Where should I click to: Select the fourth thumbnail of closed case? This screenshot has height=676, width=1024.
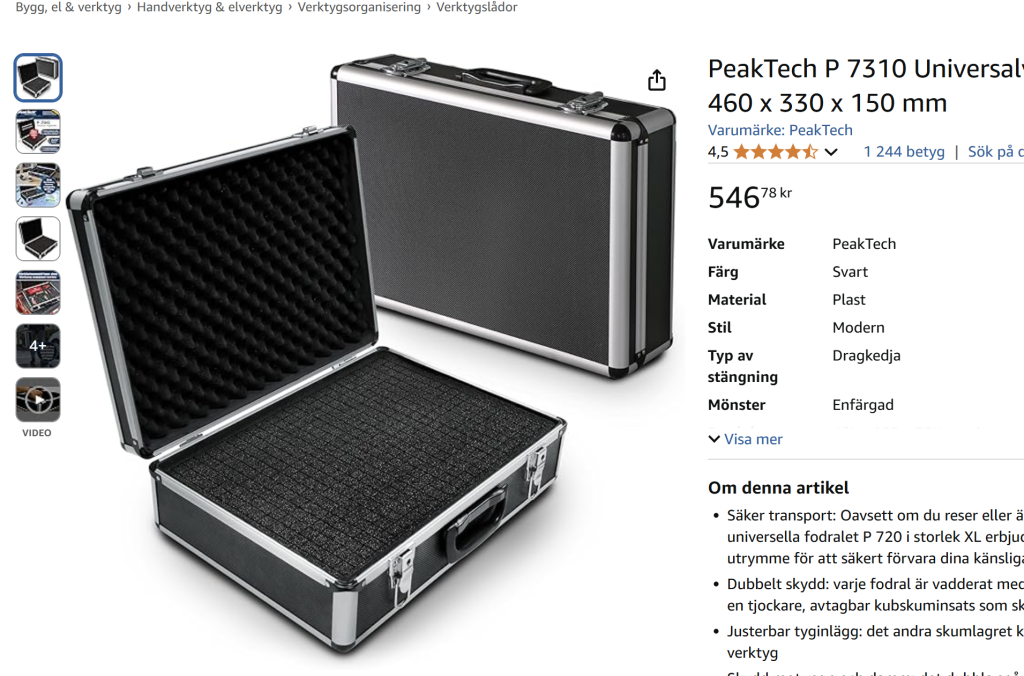38,239
